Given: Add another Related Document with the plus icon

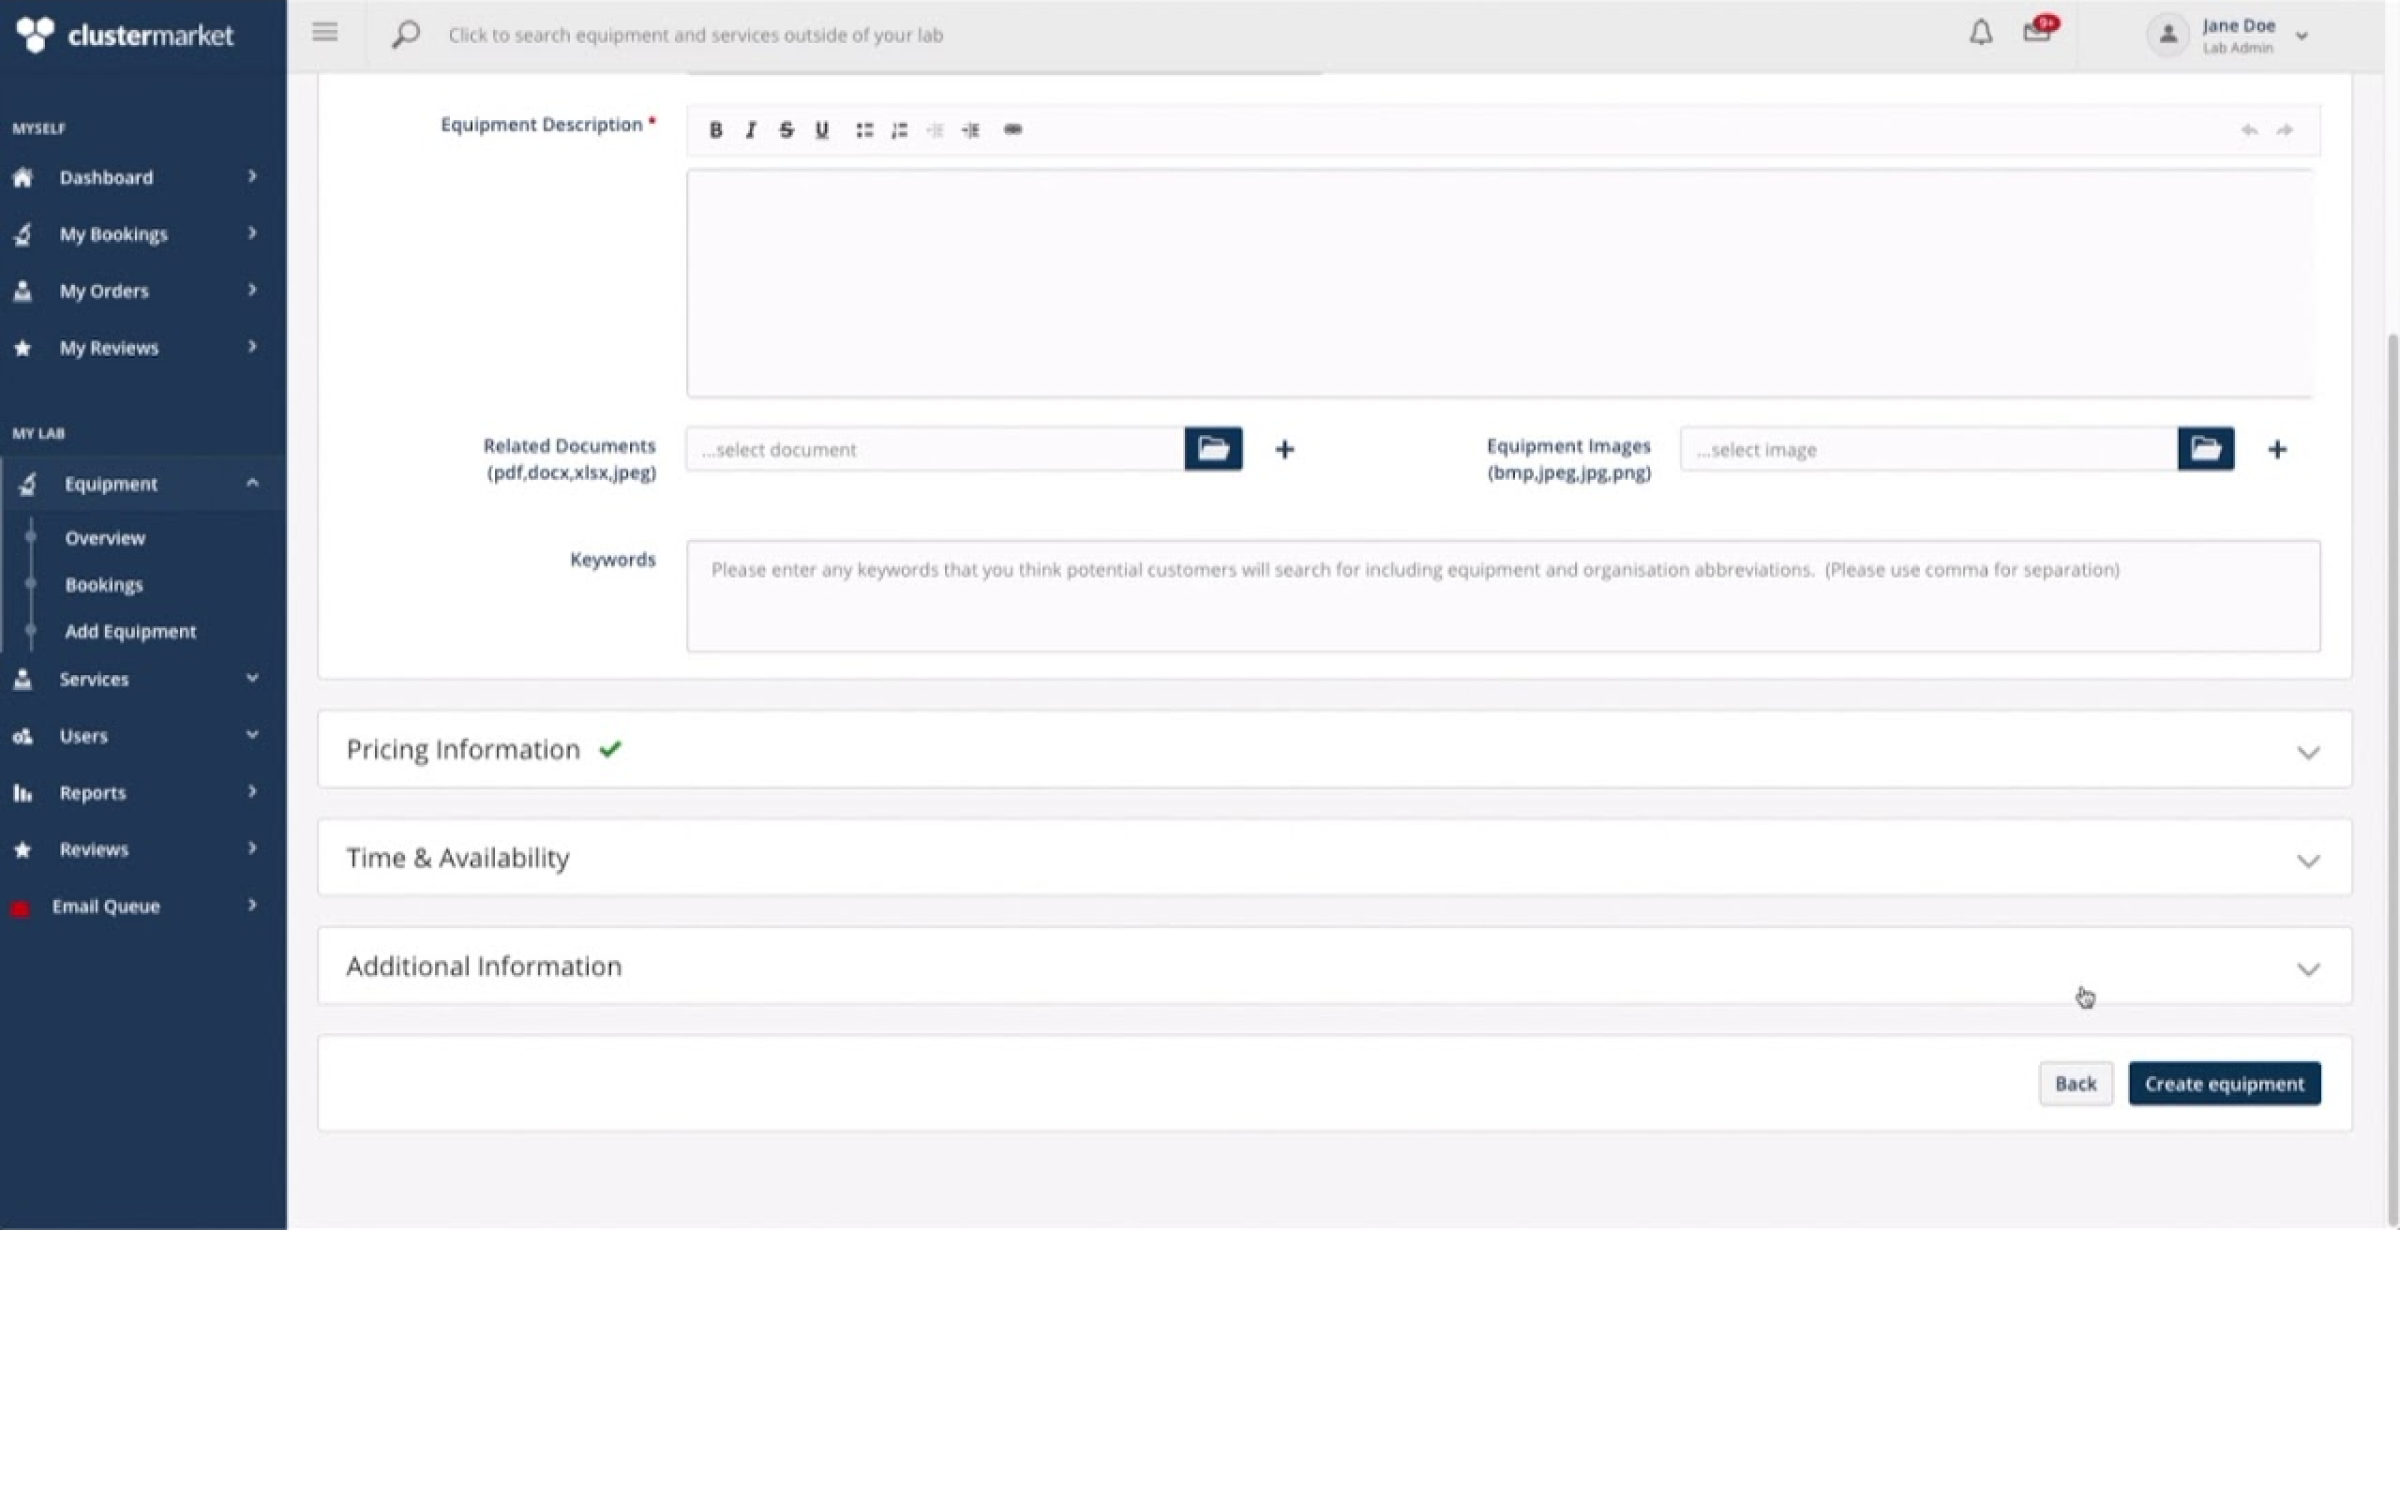Looking at the screenshot, I should (x=1284, y=449).
